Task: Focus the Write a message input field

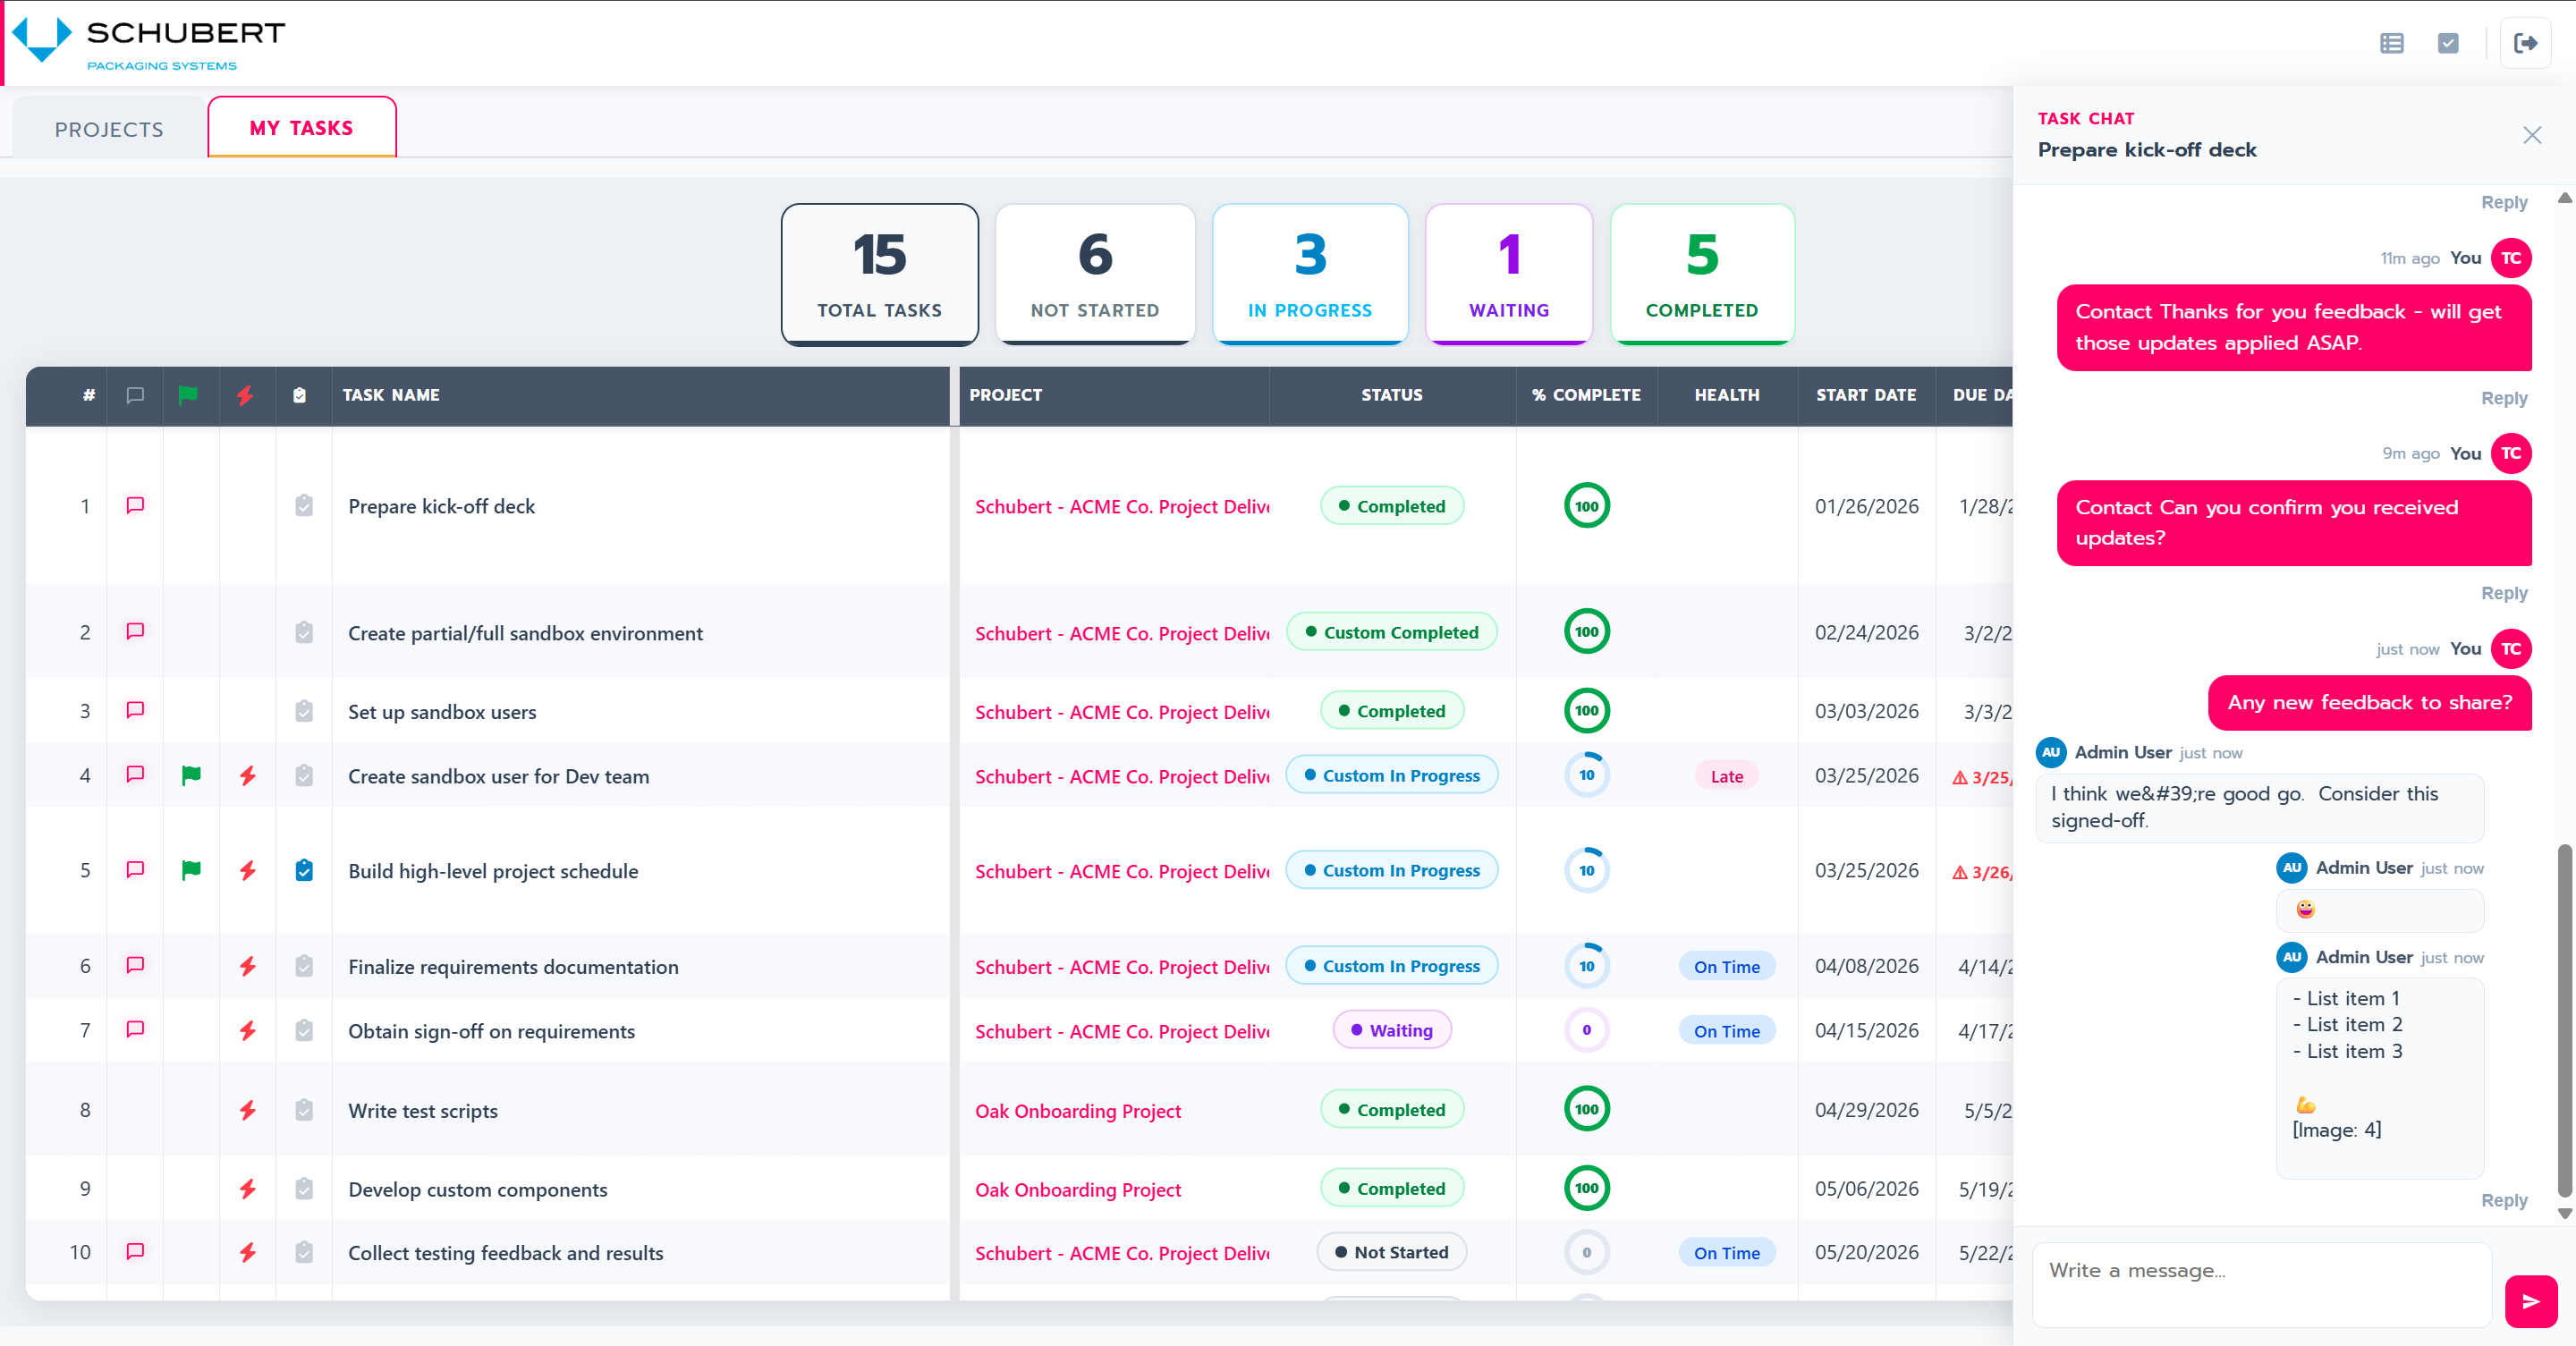Action: point(2261,1284)
